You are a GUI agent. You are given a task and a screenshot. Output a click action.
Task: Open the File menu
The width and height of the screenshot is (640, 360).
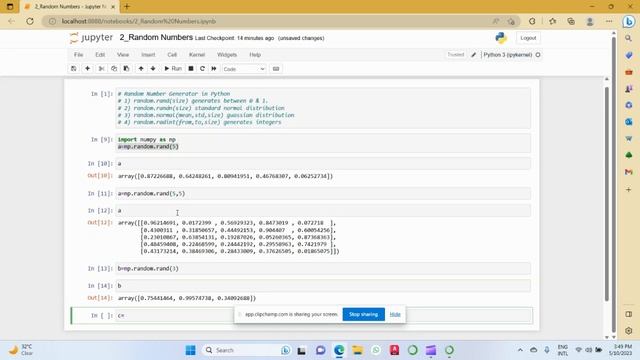coord(78,55)
